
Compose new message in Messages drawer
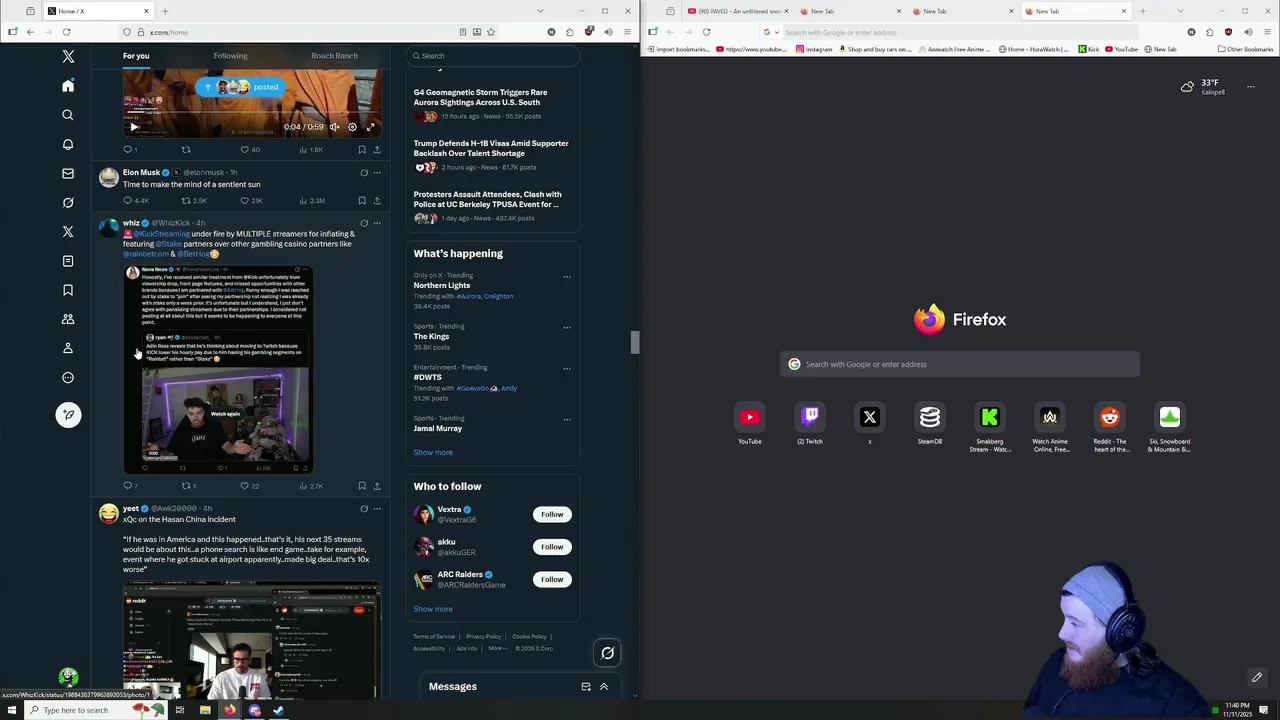tap(586, 687)
